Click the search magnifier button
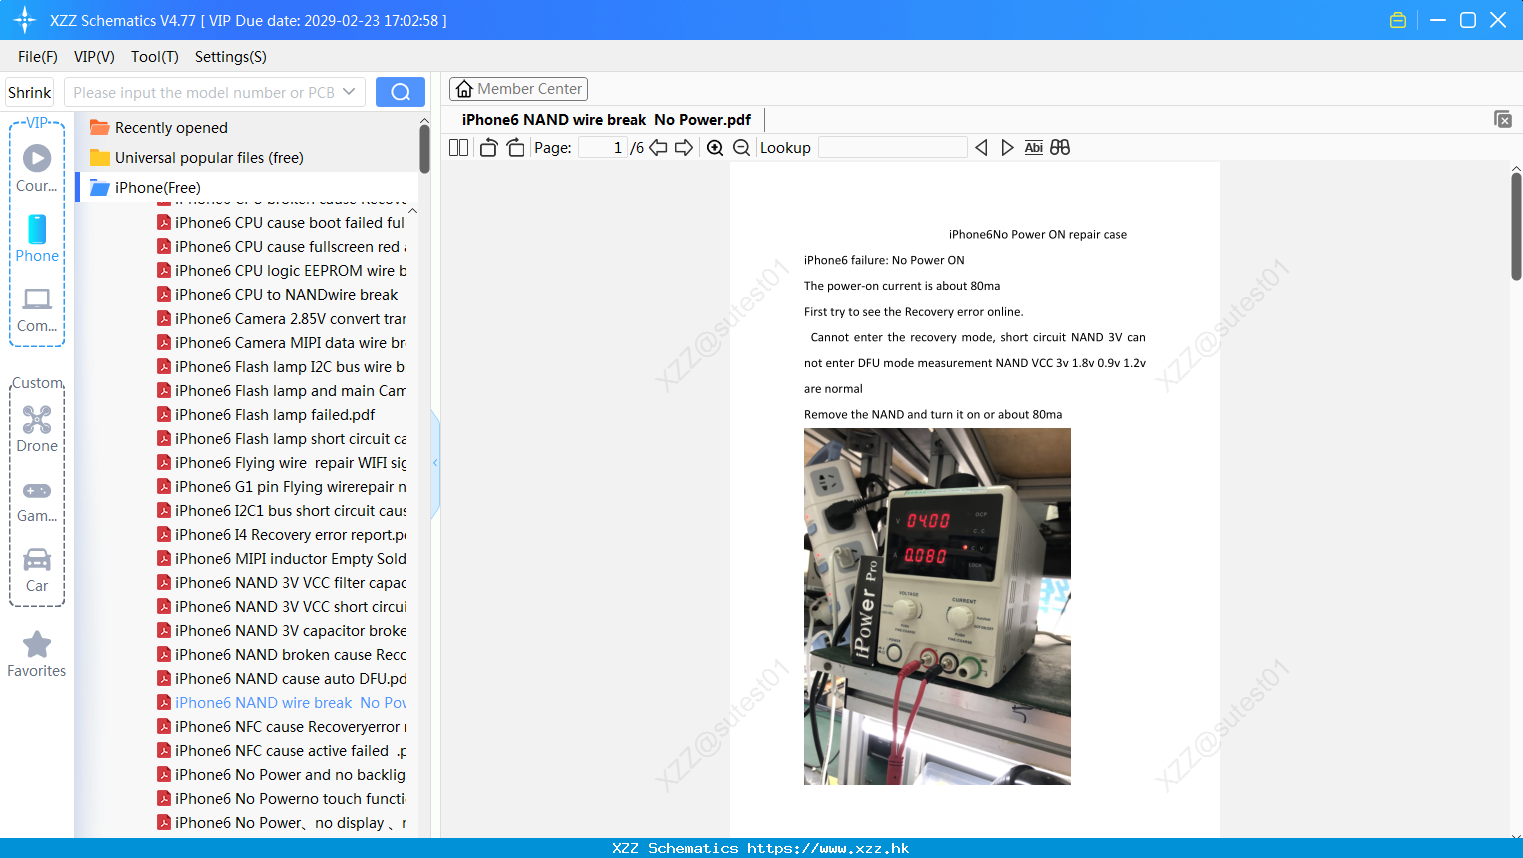Viewport: 1523px width, 858px height. (x=400, y=92)
